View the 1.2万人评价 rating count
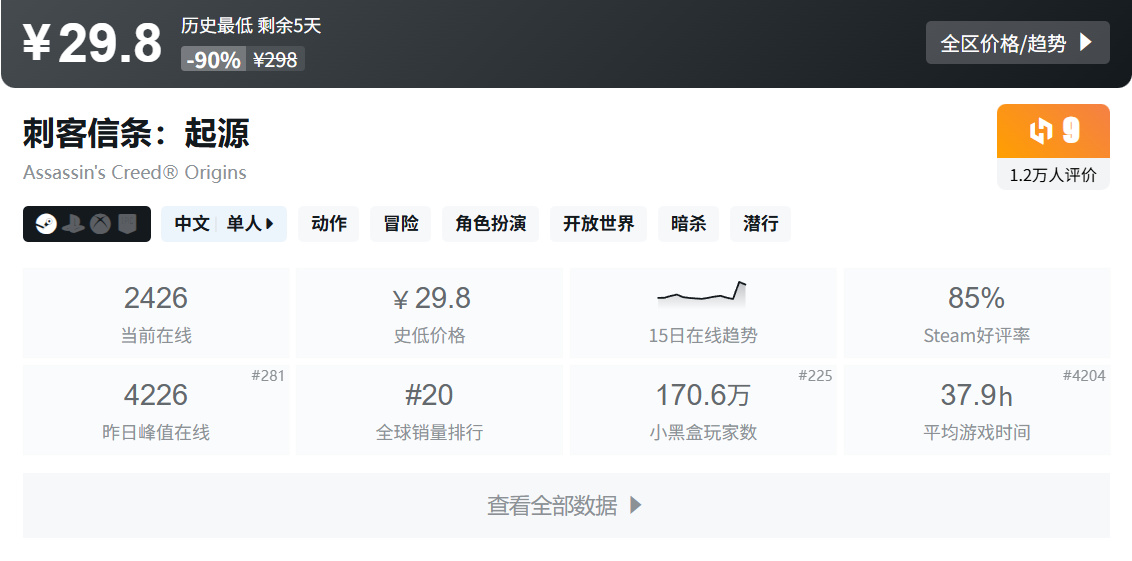 click(1053, 175)
